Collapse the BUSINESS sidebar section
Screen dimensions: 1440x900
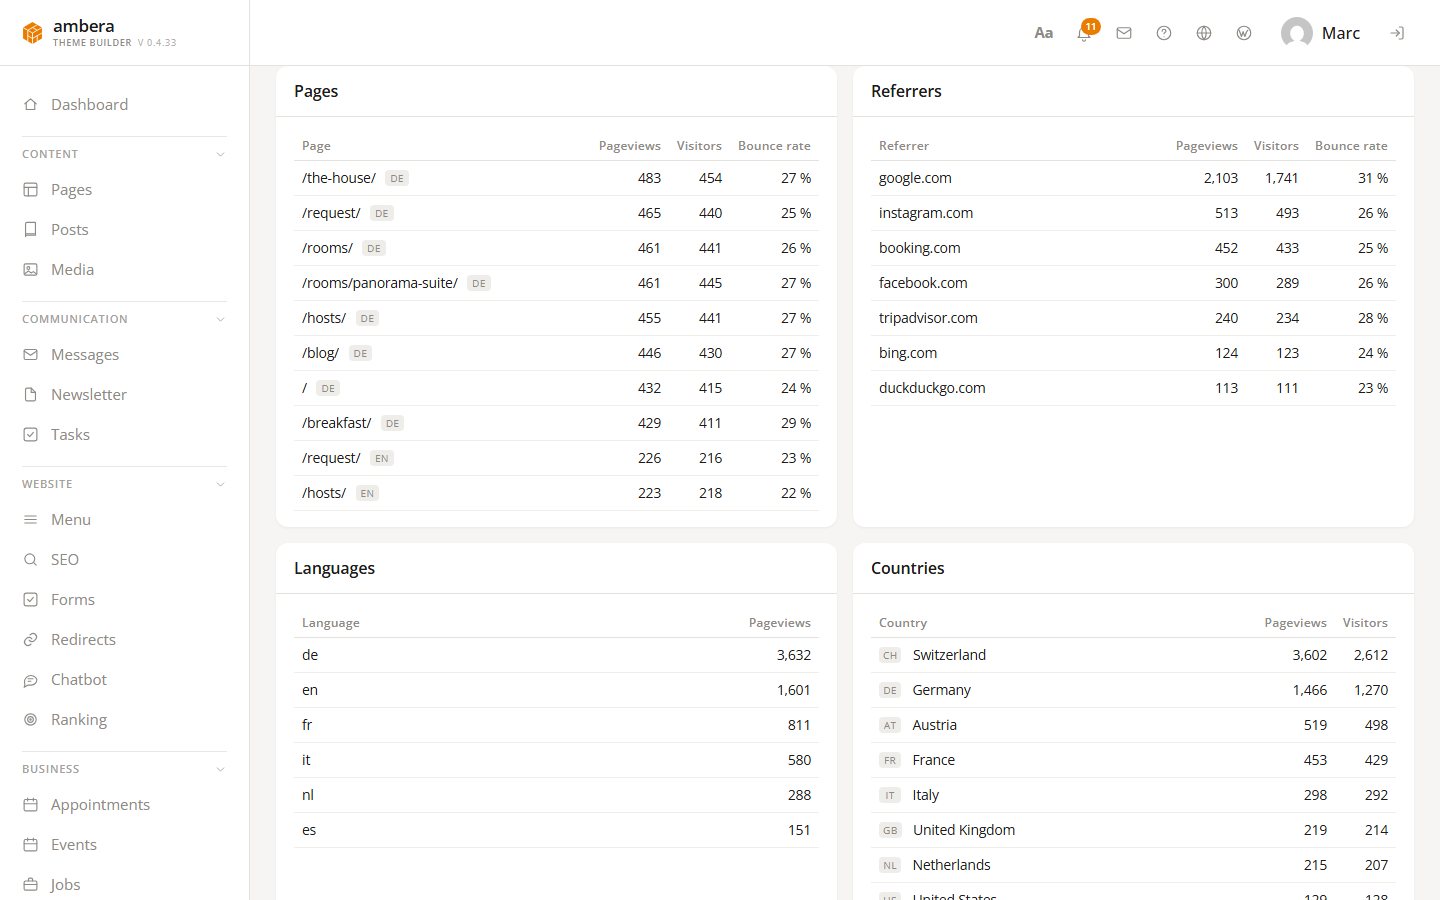point(221,769)
